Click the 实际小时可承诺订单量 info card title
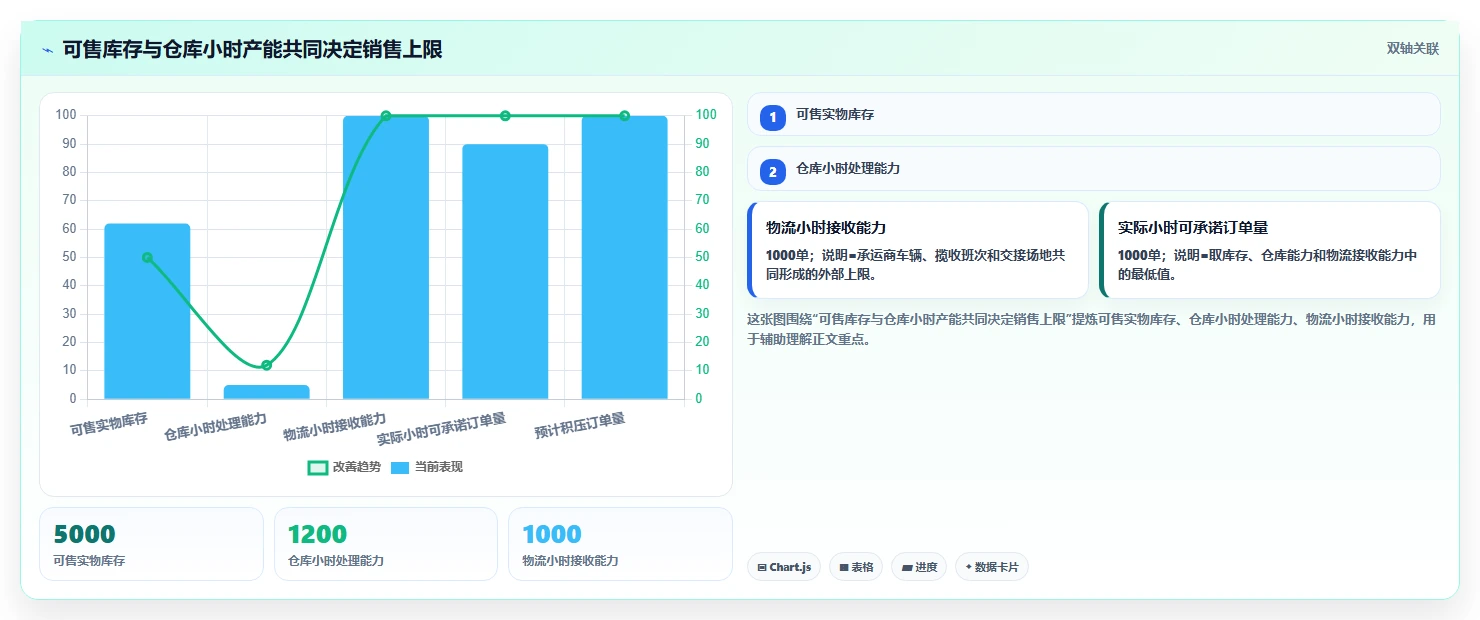 (1193, 228)
